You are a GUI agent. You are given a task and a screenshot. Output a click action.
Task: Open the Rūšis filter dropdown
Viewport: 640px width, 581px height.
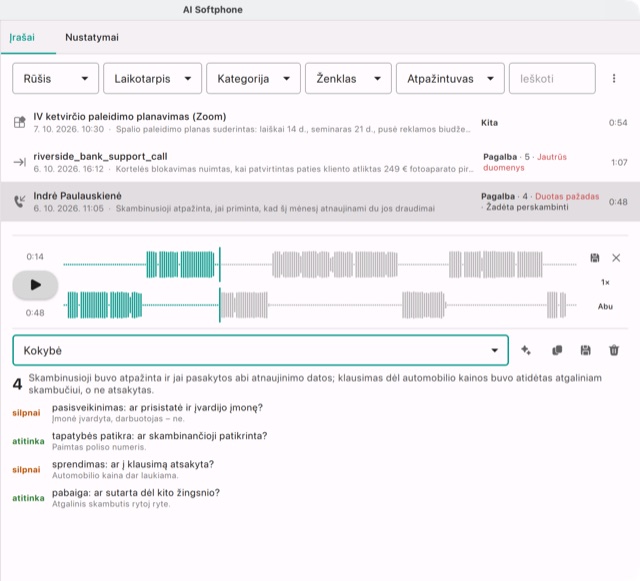56,78
